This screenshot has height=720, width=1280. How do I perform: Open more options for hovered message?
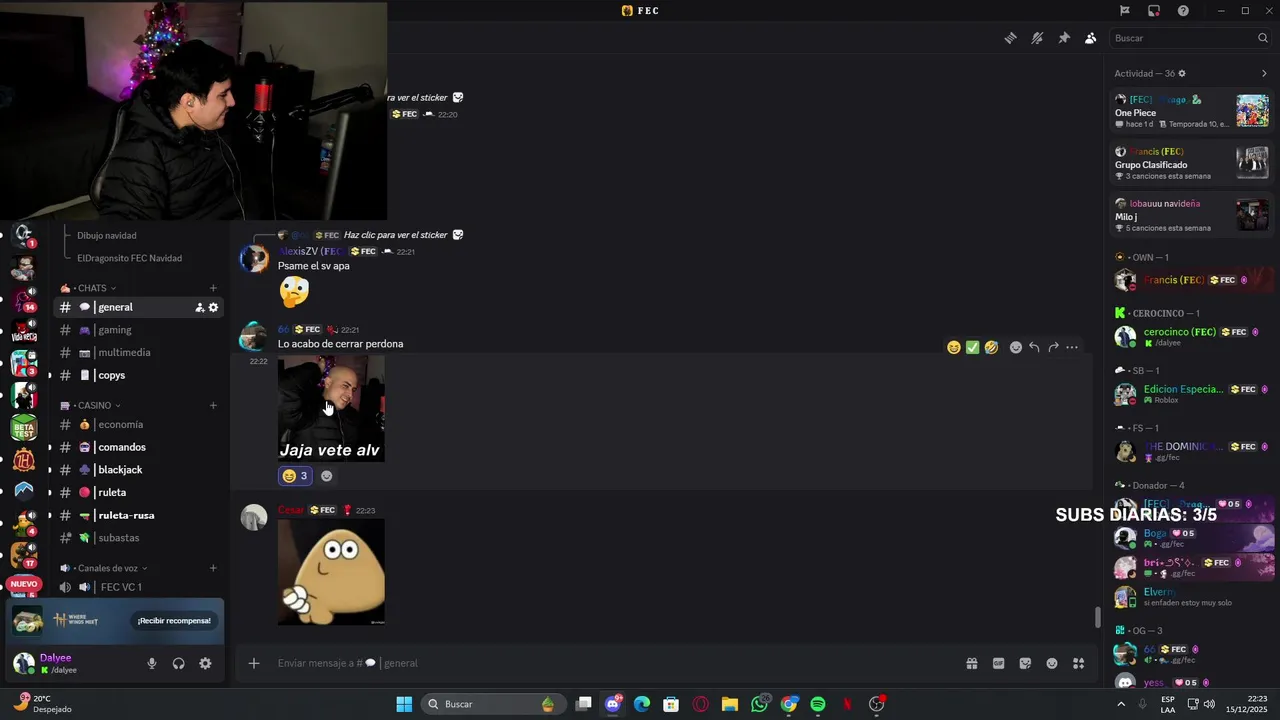[1072, 347]
